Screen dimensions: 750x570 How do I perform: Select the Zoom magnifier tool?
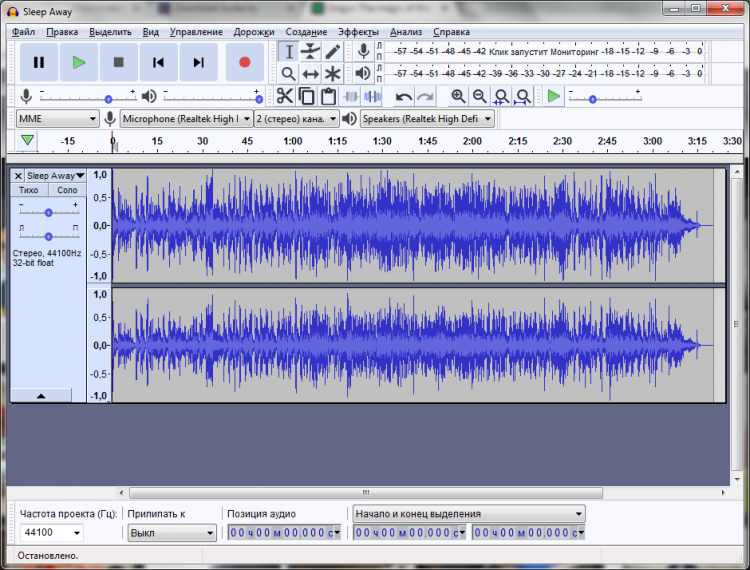click(288, 74)
